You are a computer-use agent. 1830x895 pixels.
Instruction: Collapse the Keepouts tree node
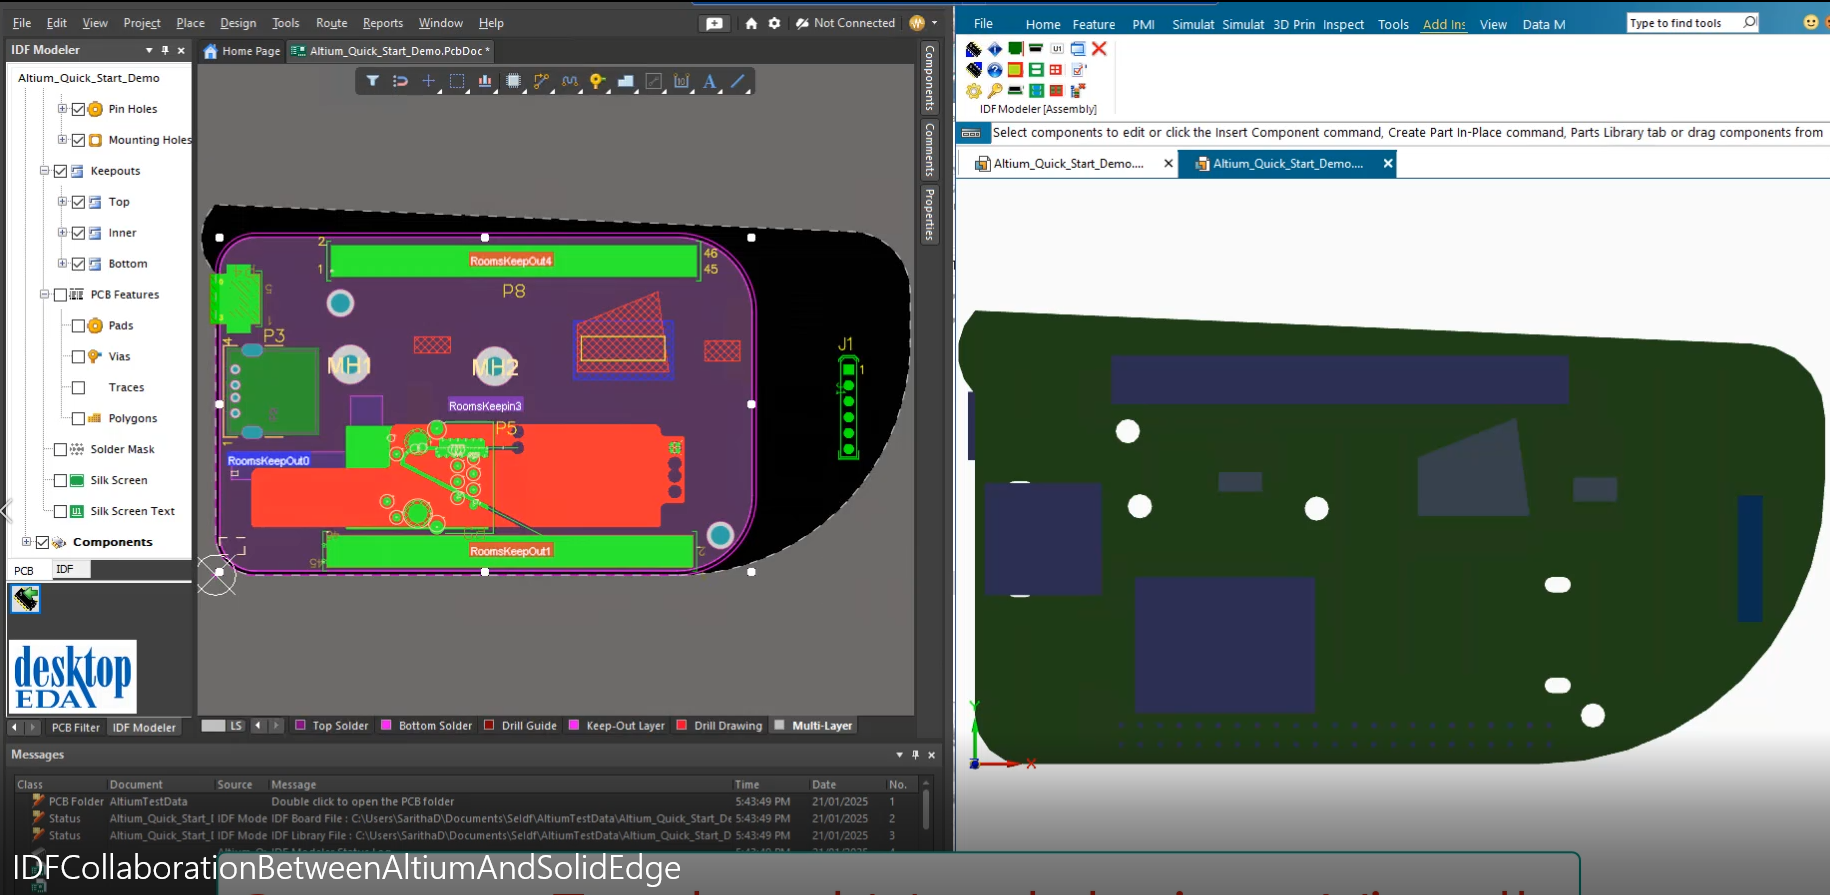[x=44, y=170]
